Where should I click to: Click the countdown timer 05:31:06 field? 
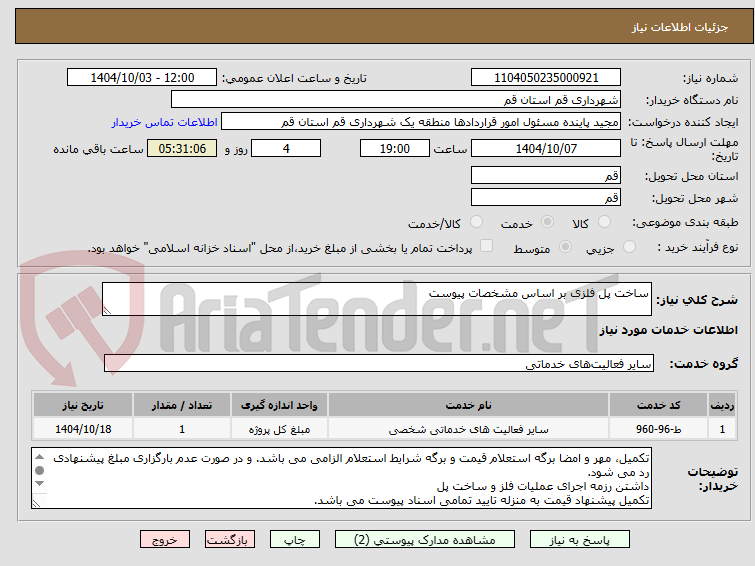(182, 148)
